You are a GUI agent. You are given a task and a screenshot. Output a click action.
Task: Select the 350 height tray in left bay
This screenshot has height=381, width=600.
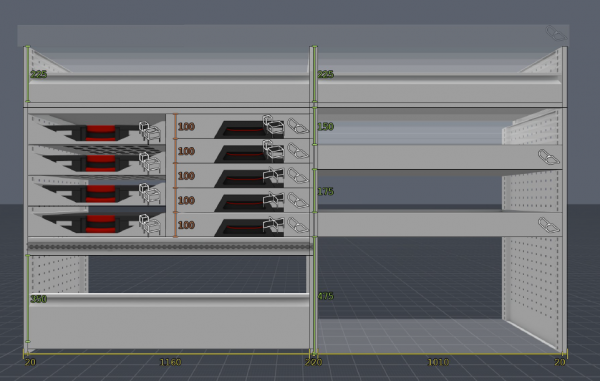point(169,321)
